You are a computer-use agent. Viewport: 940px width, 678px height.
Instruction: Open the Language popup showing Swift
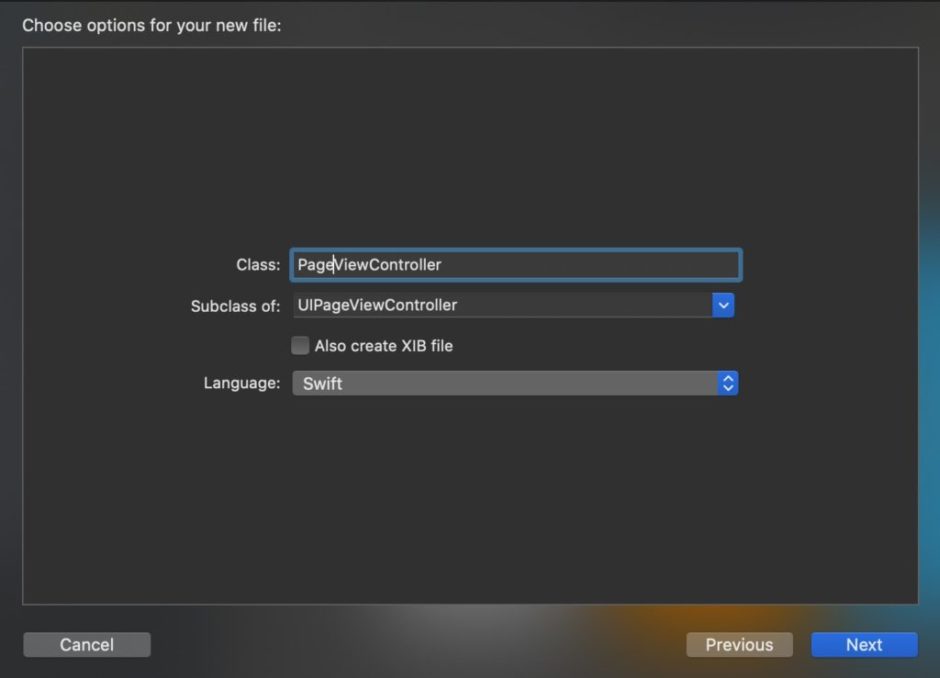(x=515, y=383)
